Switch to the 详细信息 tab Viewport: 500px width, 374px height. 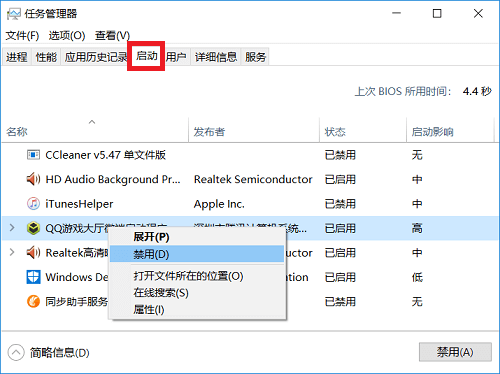(x=216, y=57)
